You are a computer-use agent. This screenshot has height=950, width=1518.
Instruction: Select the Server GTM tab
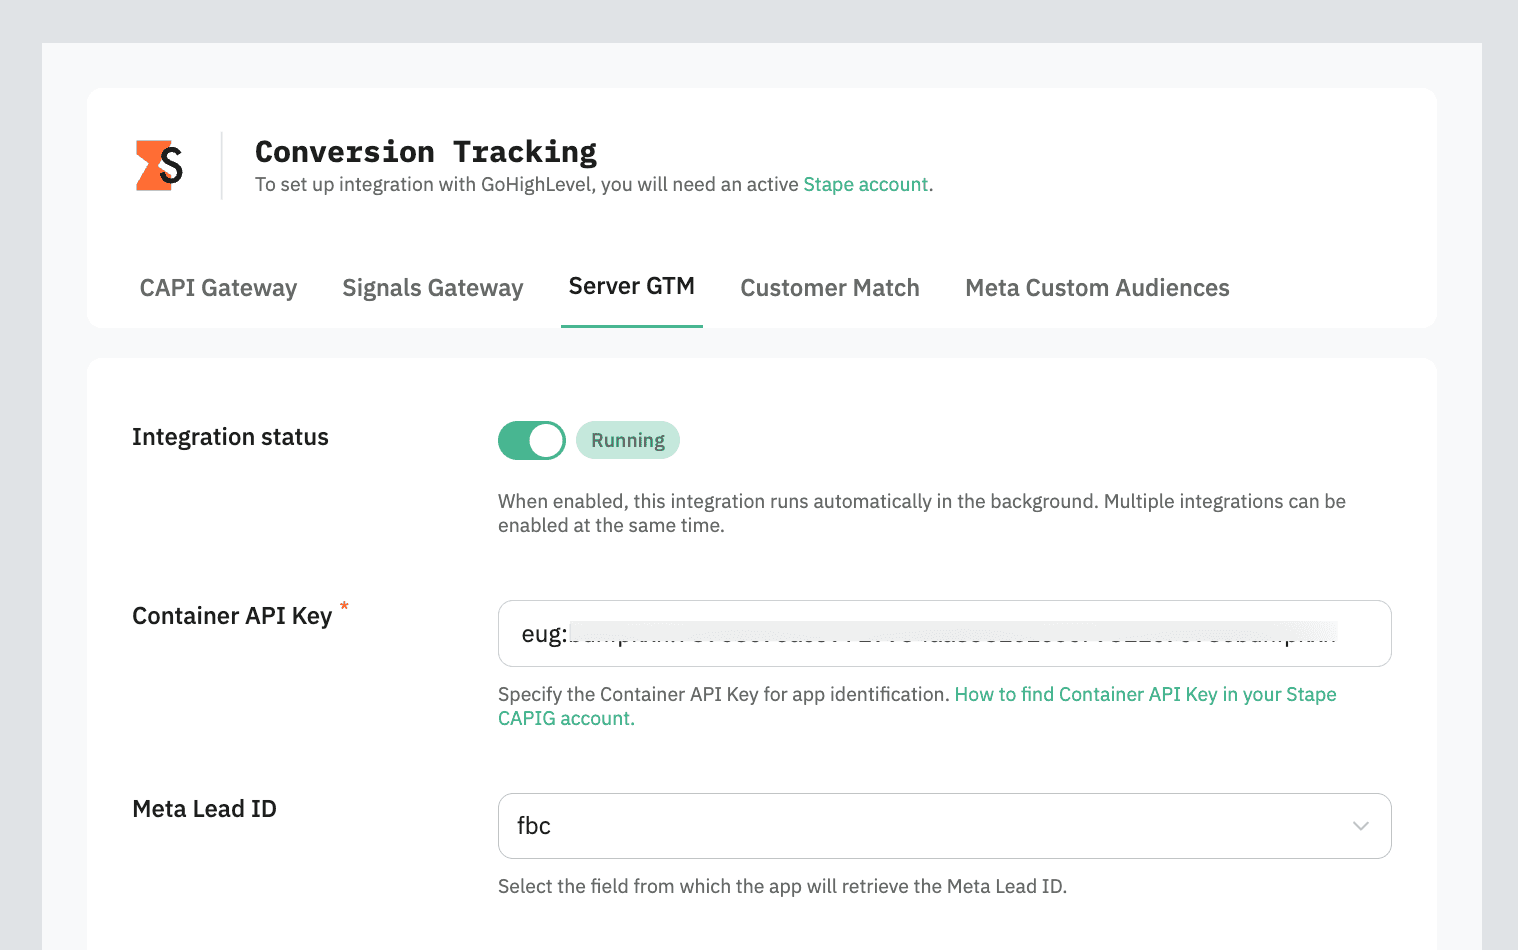click(x=632, y=286)
